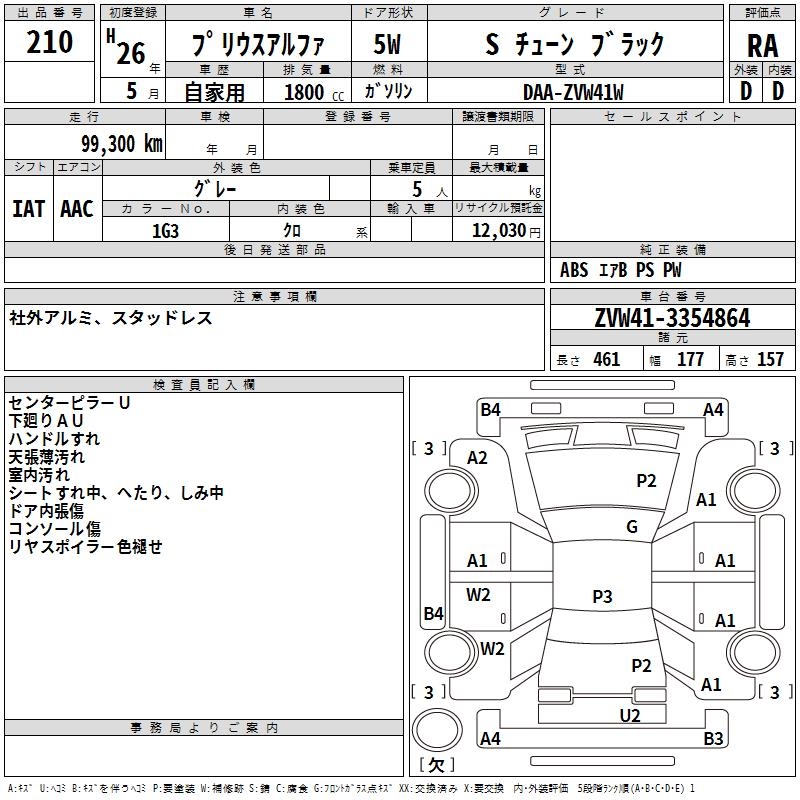Click the spare tire circle above 欠
Image resolution: width=800 pixels, height=800 pixels.
[437, 730]
